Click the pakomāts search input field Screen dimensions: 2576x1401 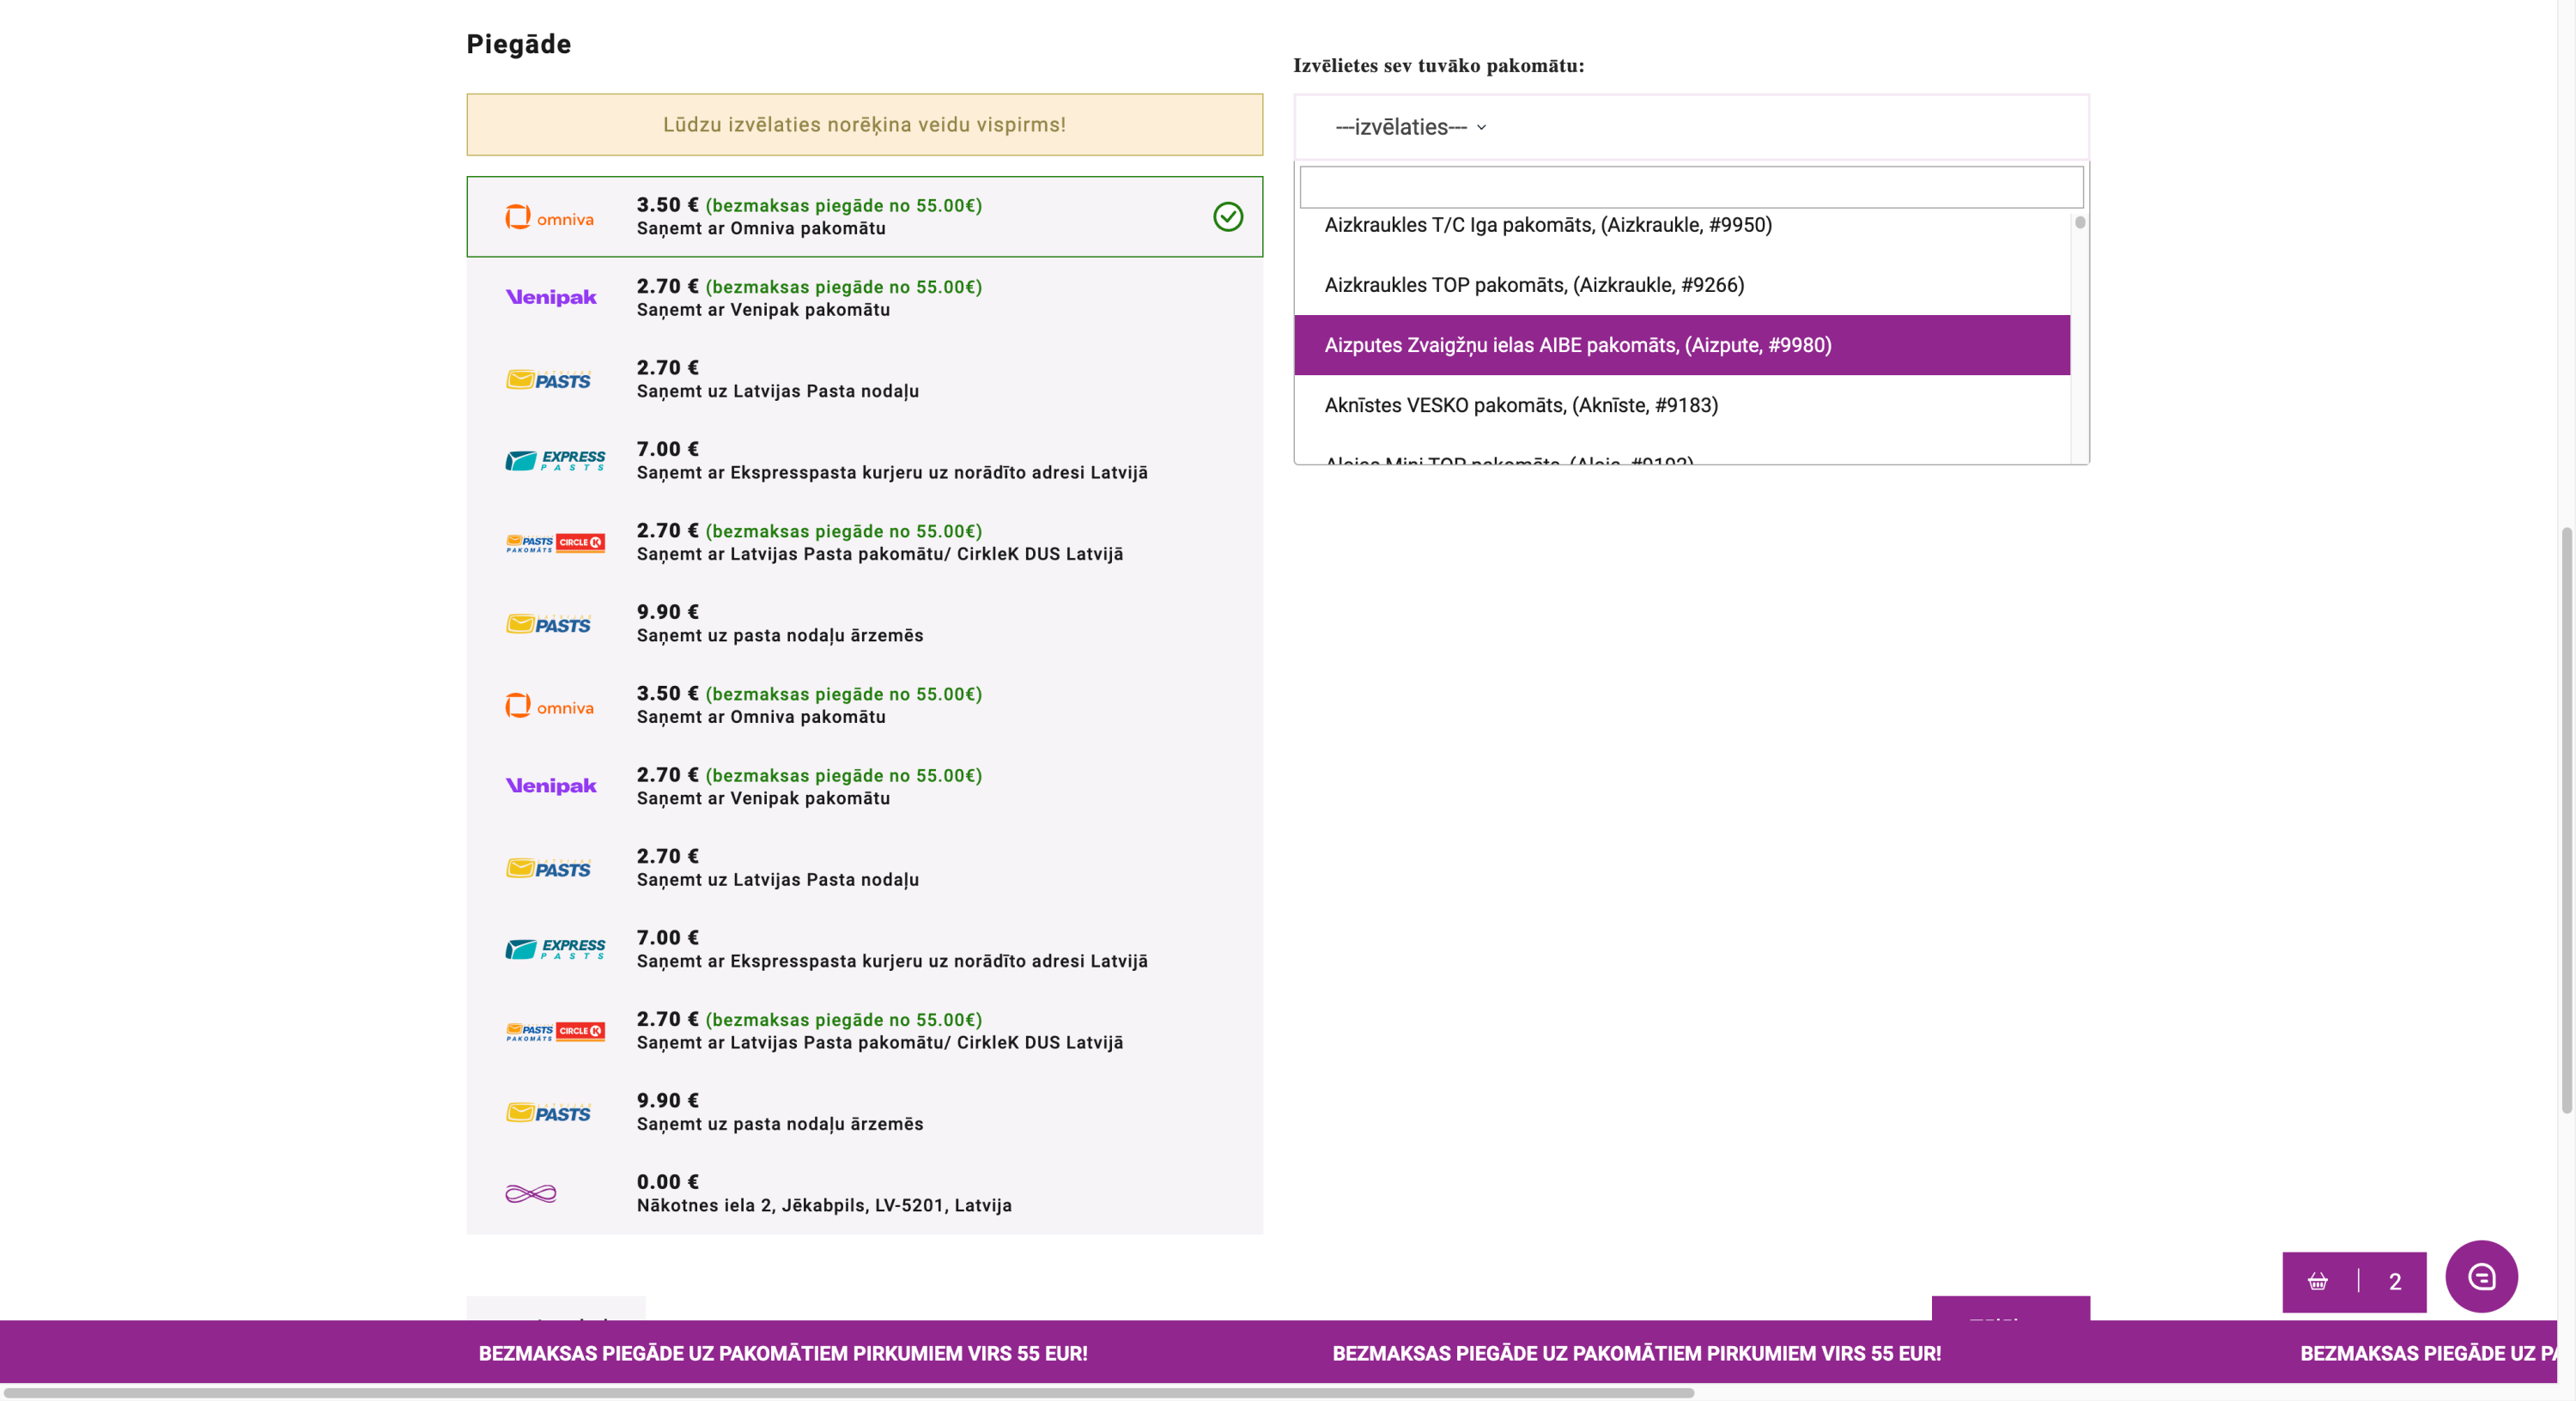click(1690, 187)
